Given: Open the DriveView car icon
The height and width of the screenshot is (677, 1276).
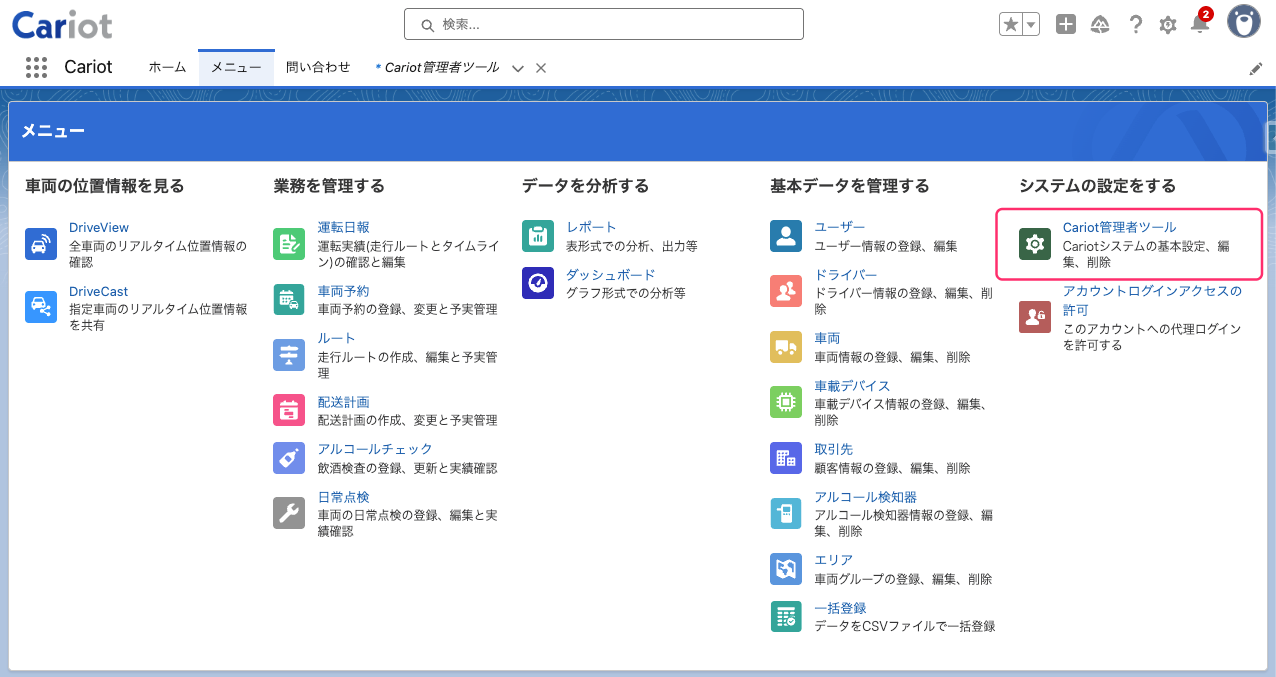Looking at the screenshot, I should [x=41, y=244].
